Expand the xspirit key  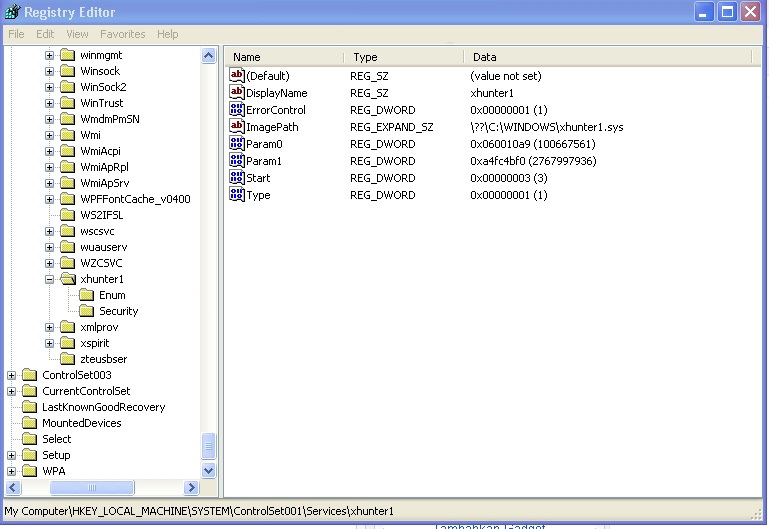point(49,343)
